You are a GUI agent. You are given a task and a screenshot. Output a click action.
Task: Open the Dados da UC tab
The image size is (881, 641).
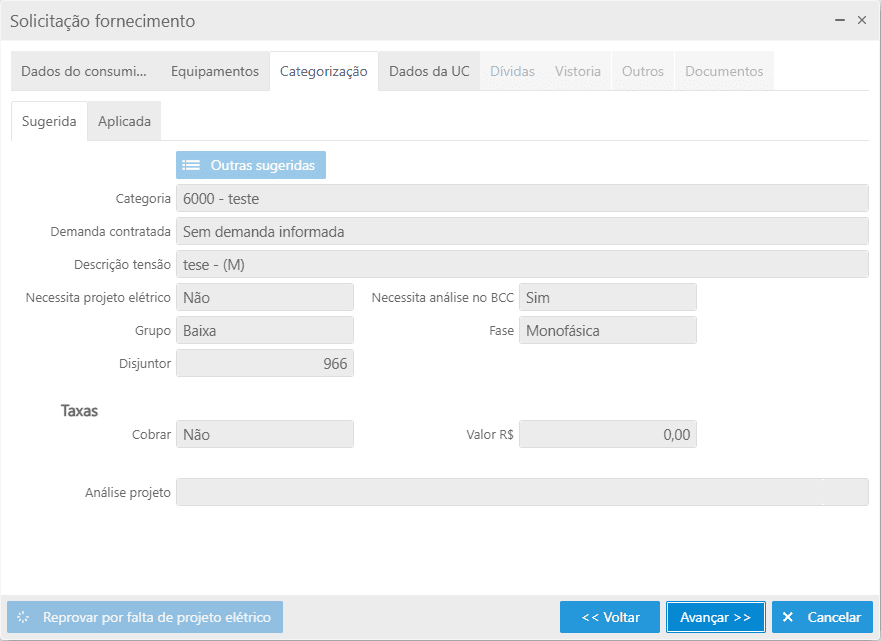(429, 71)
